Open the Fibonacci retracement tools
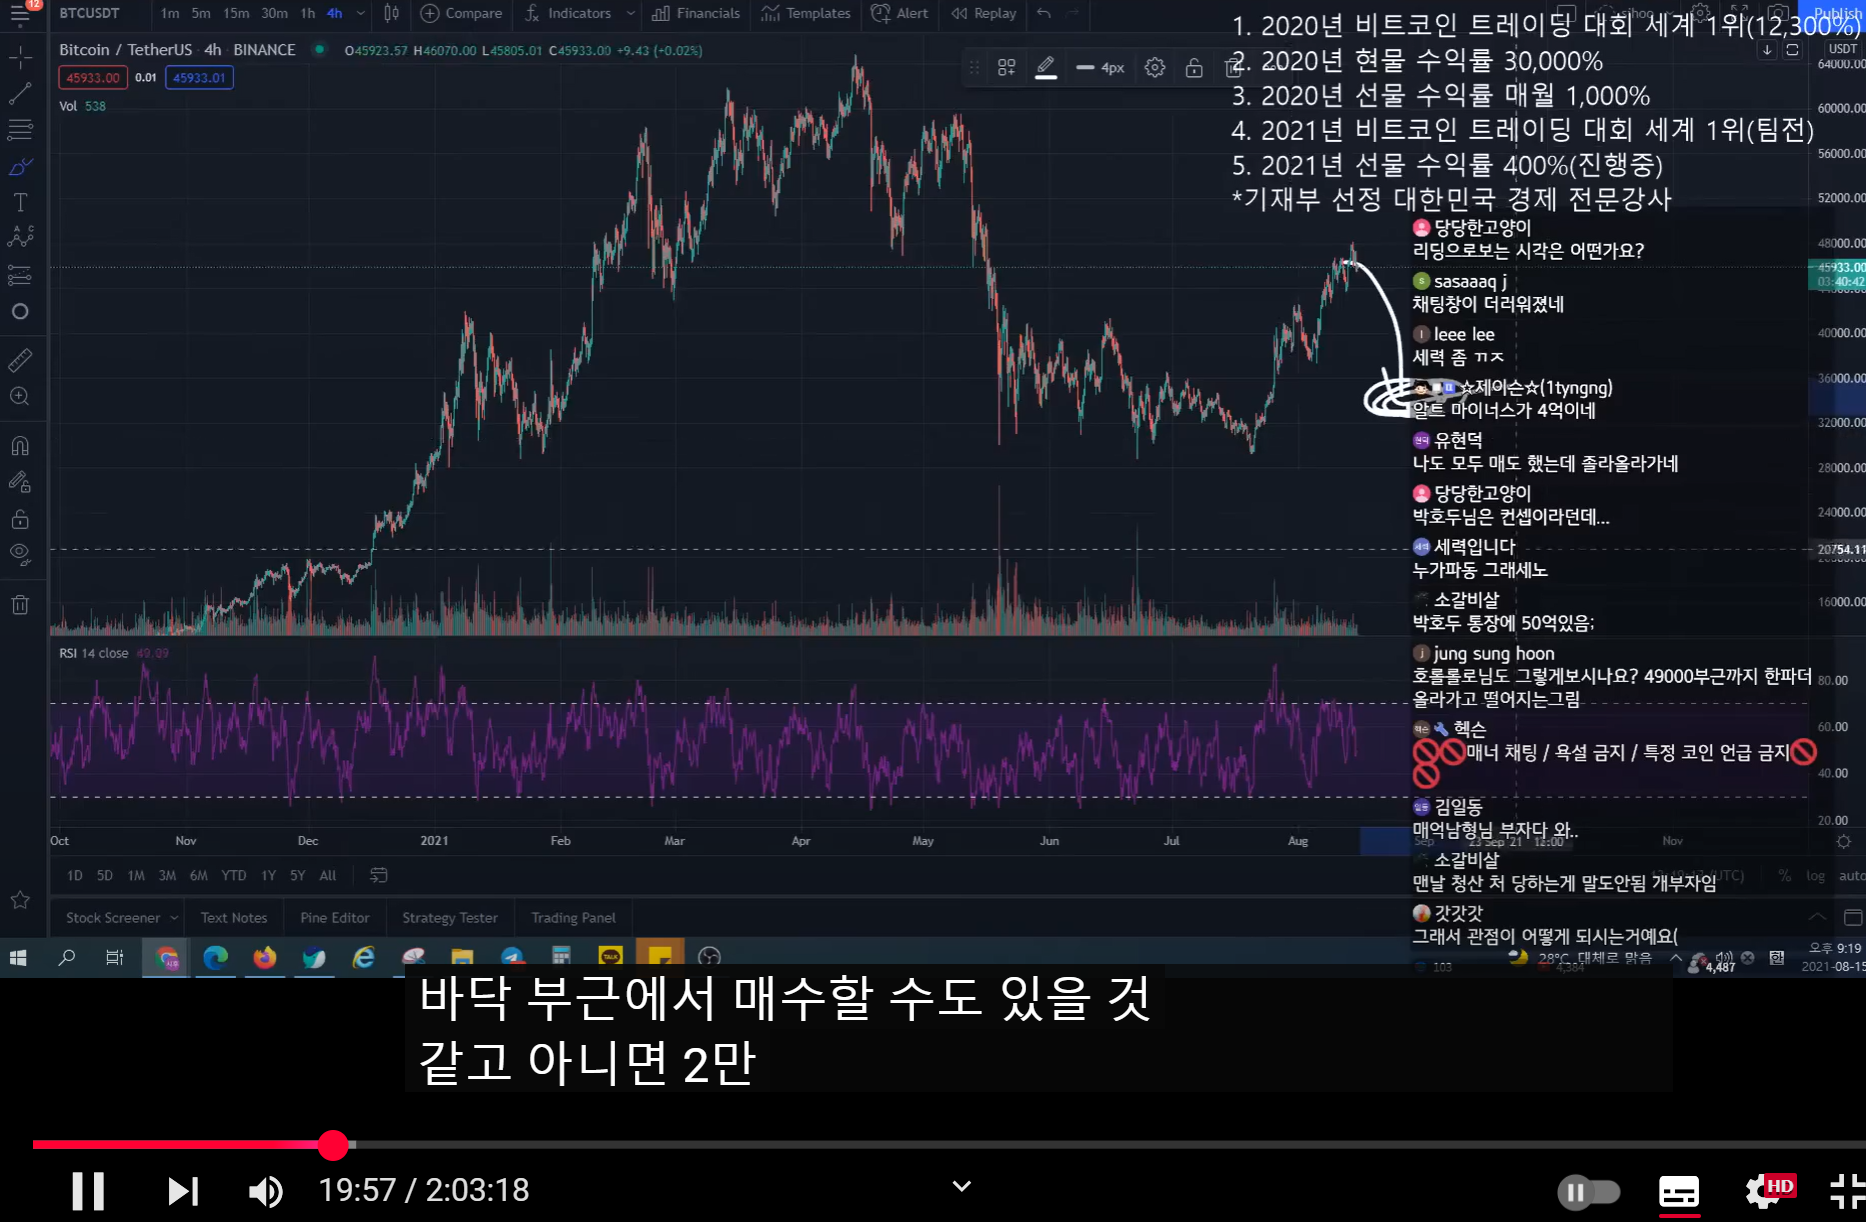This screenshot has height=1222, width=1866. (x=20, y=130)
